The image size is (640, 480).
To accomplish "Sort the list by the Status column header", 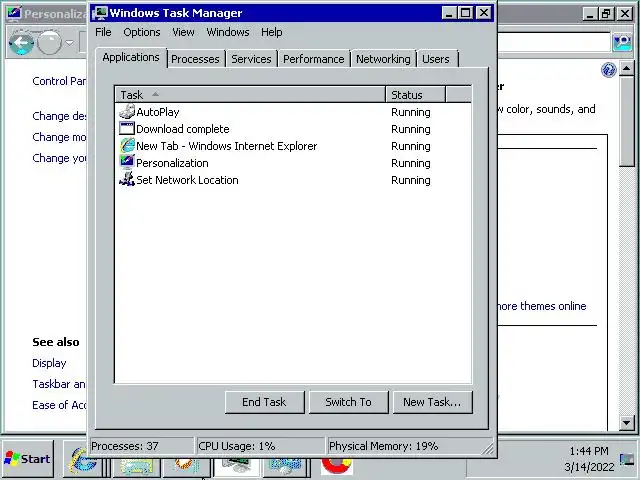I will [x=416, y=95].
